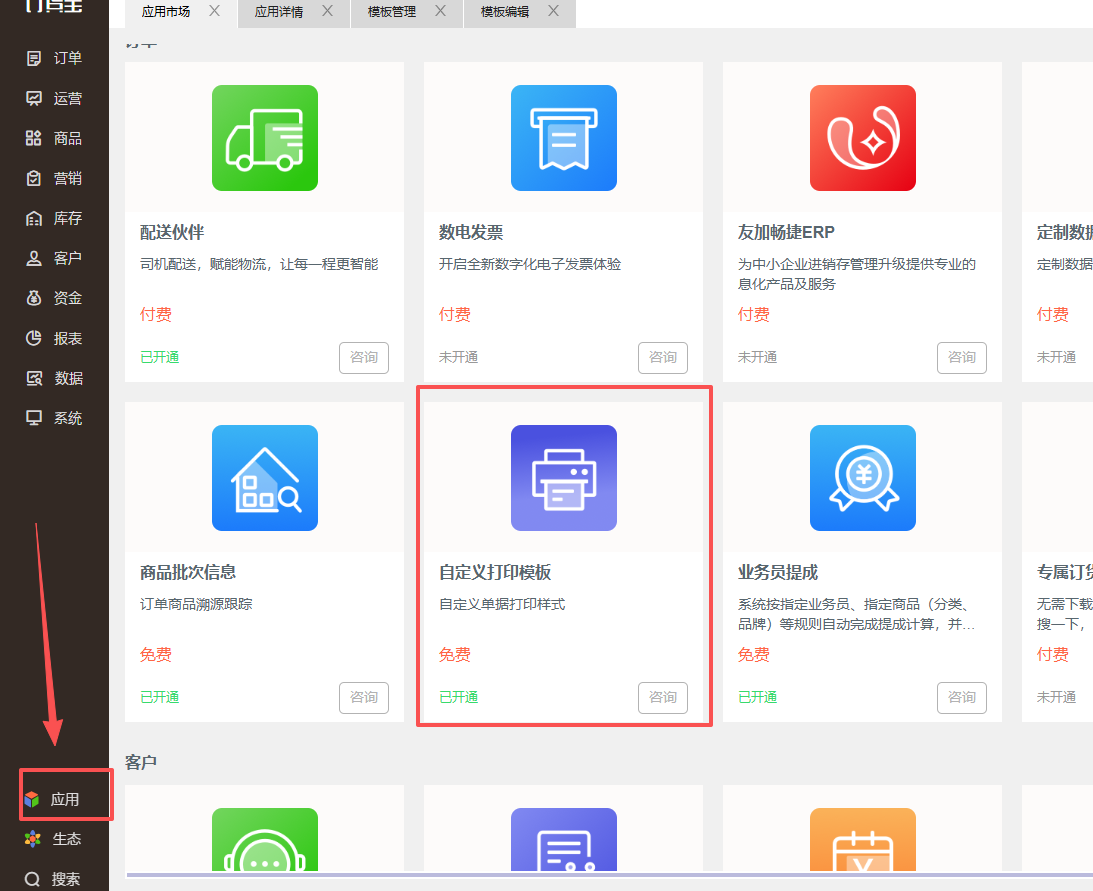1093x891 pixels.
Task: Open 营销 in the sidebar
Action: tap(54, 178)
